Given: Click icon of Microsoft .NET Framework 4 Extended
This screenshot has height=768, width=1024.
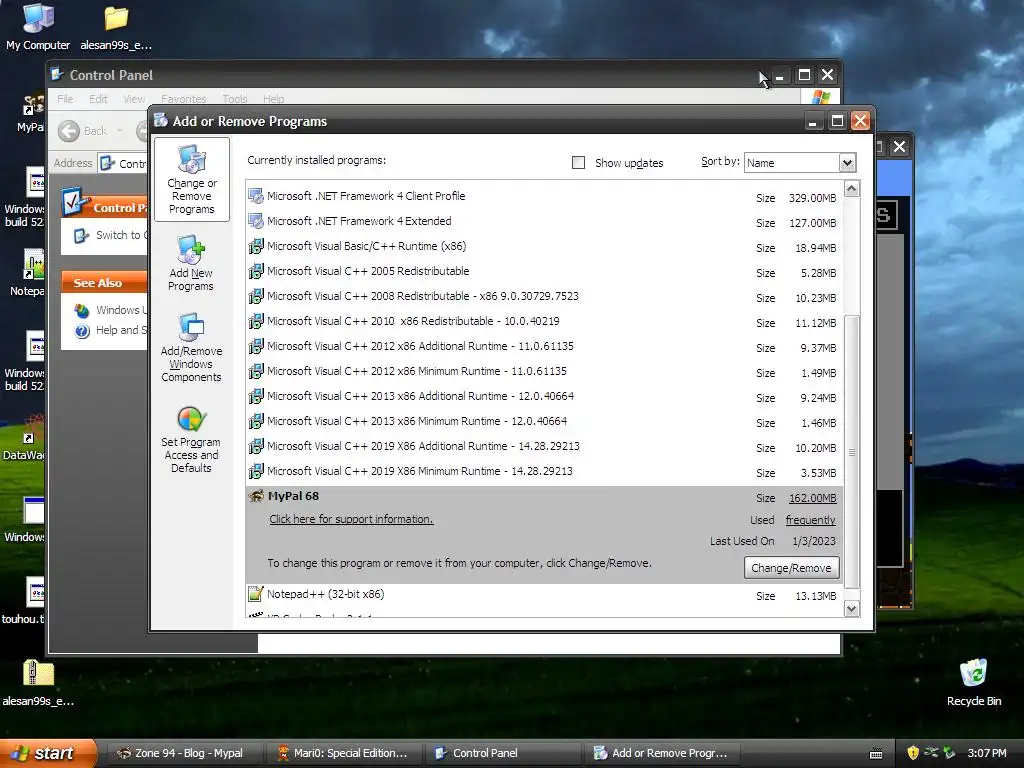Looking at the screenshot, I should pyautogui.click(x=256, y=221).
